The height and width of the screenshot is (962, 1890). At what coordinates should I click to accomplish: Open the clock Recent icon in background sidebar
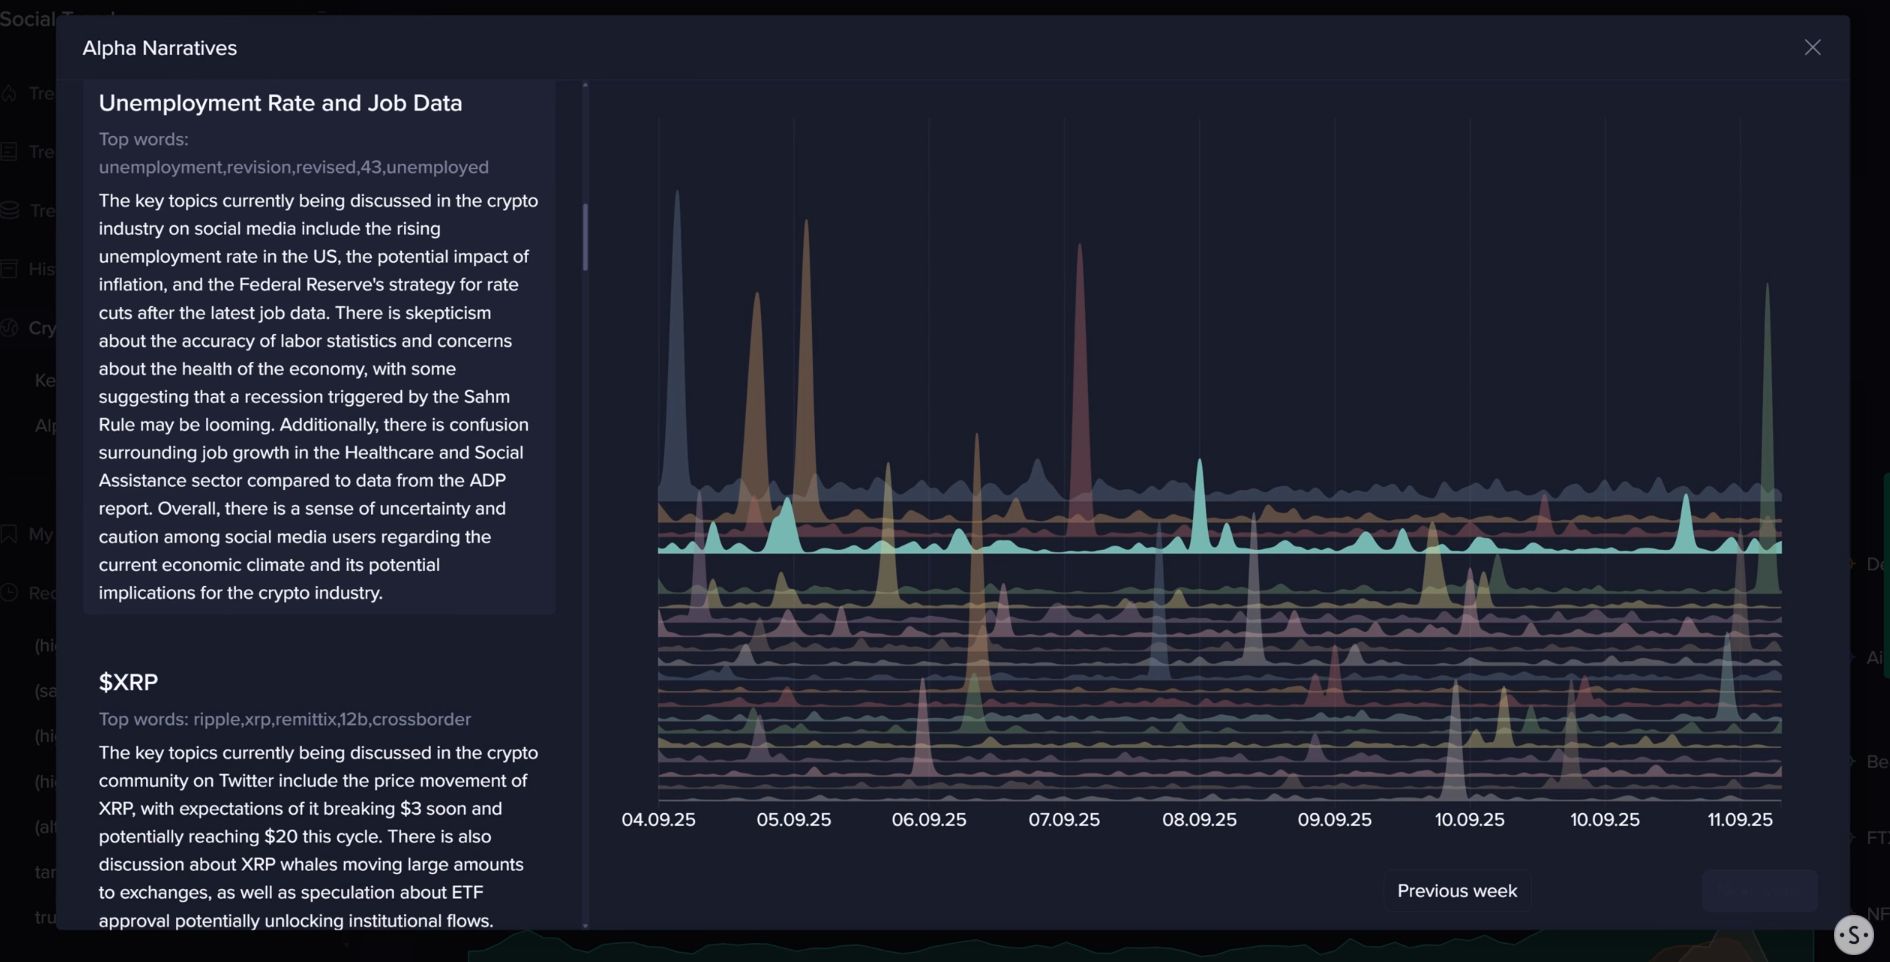coord(9,592)
